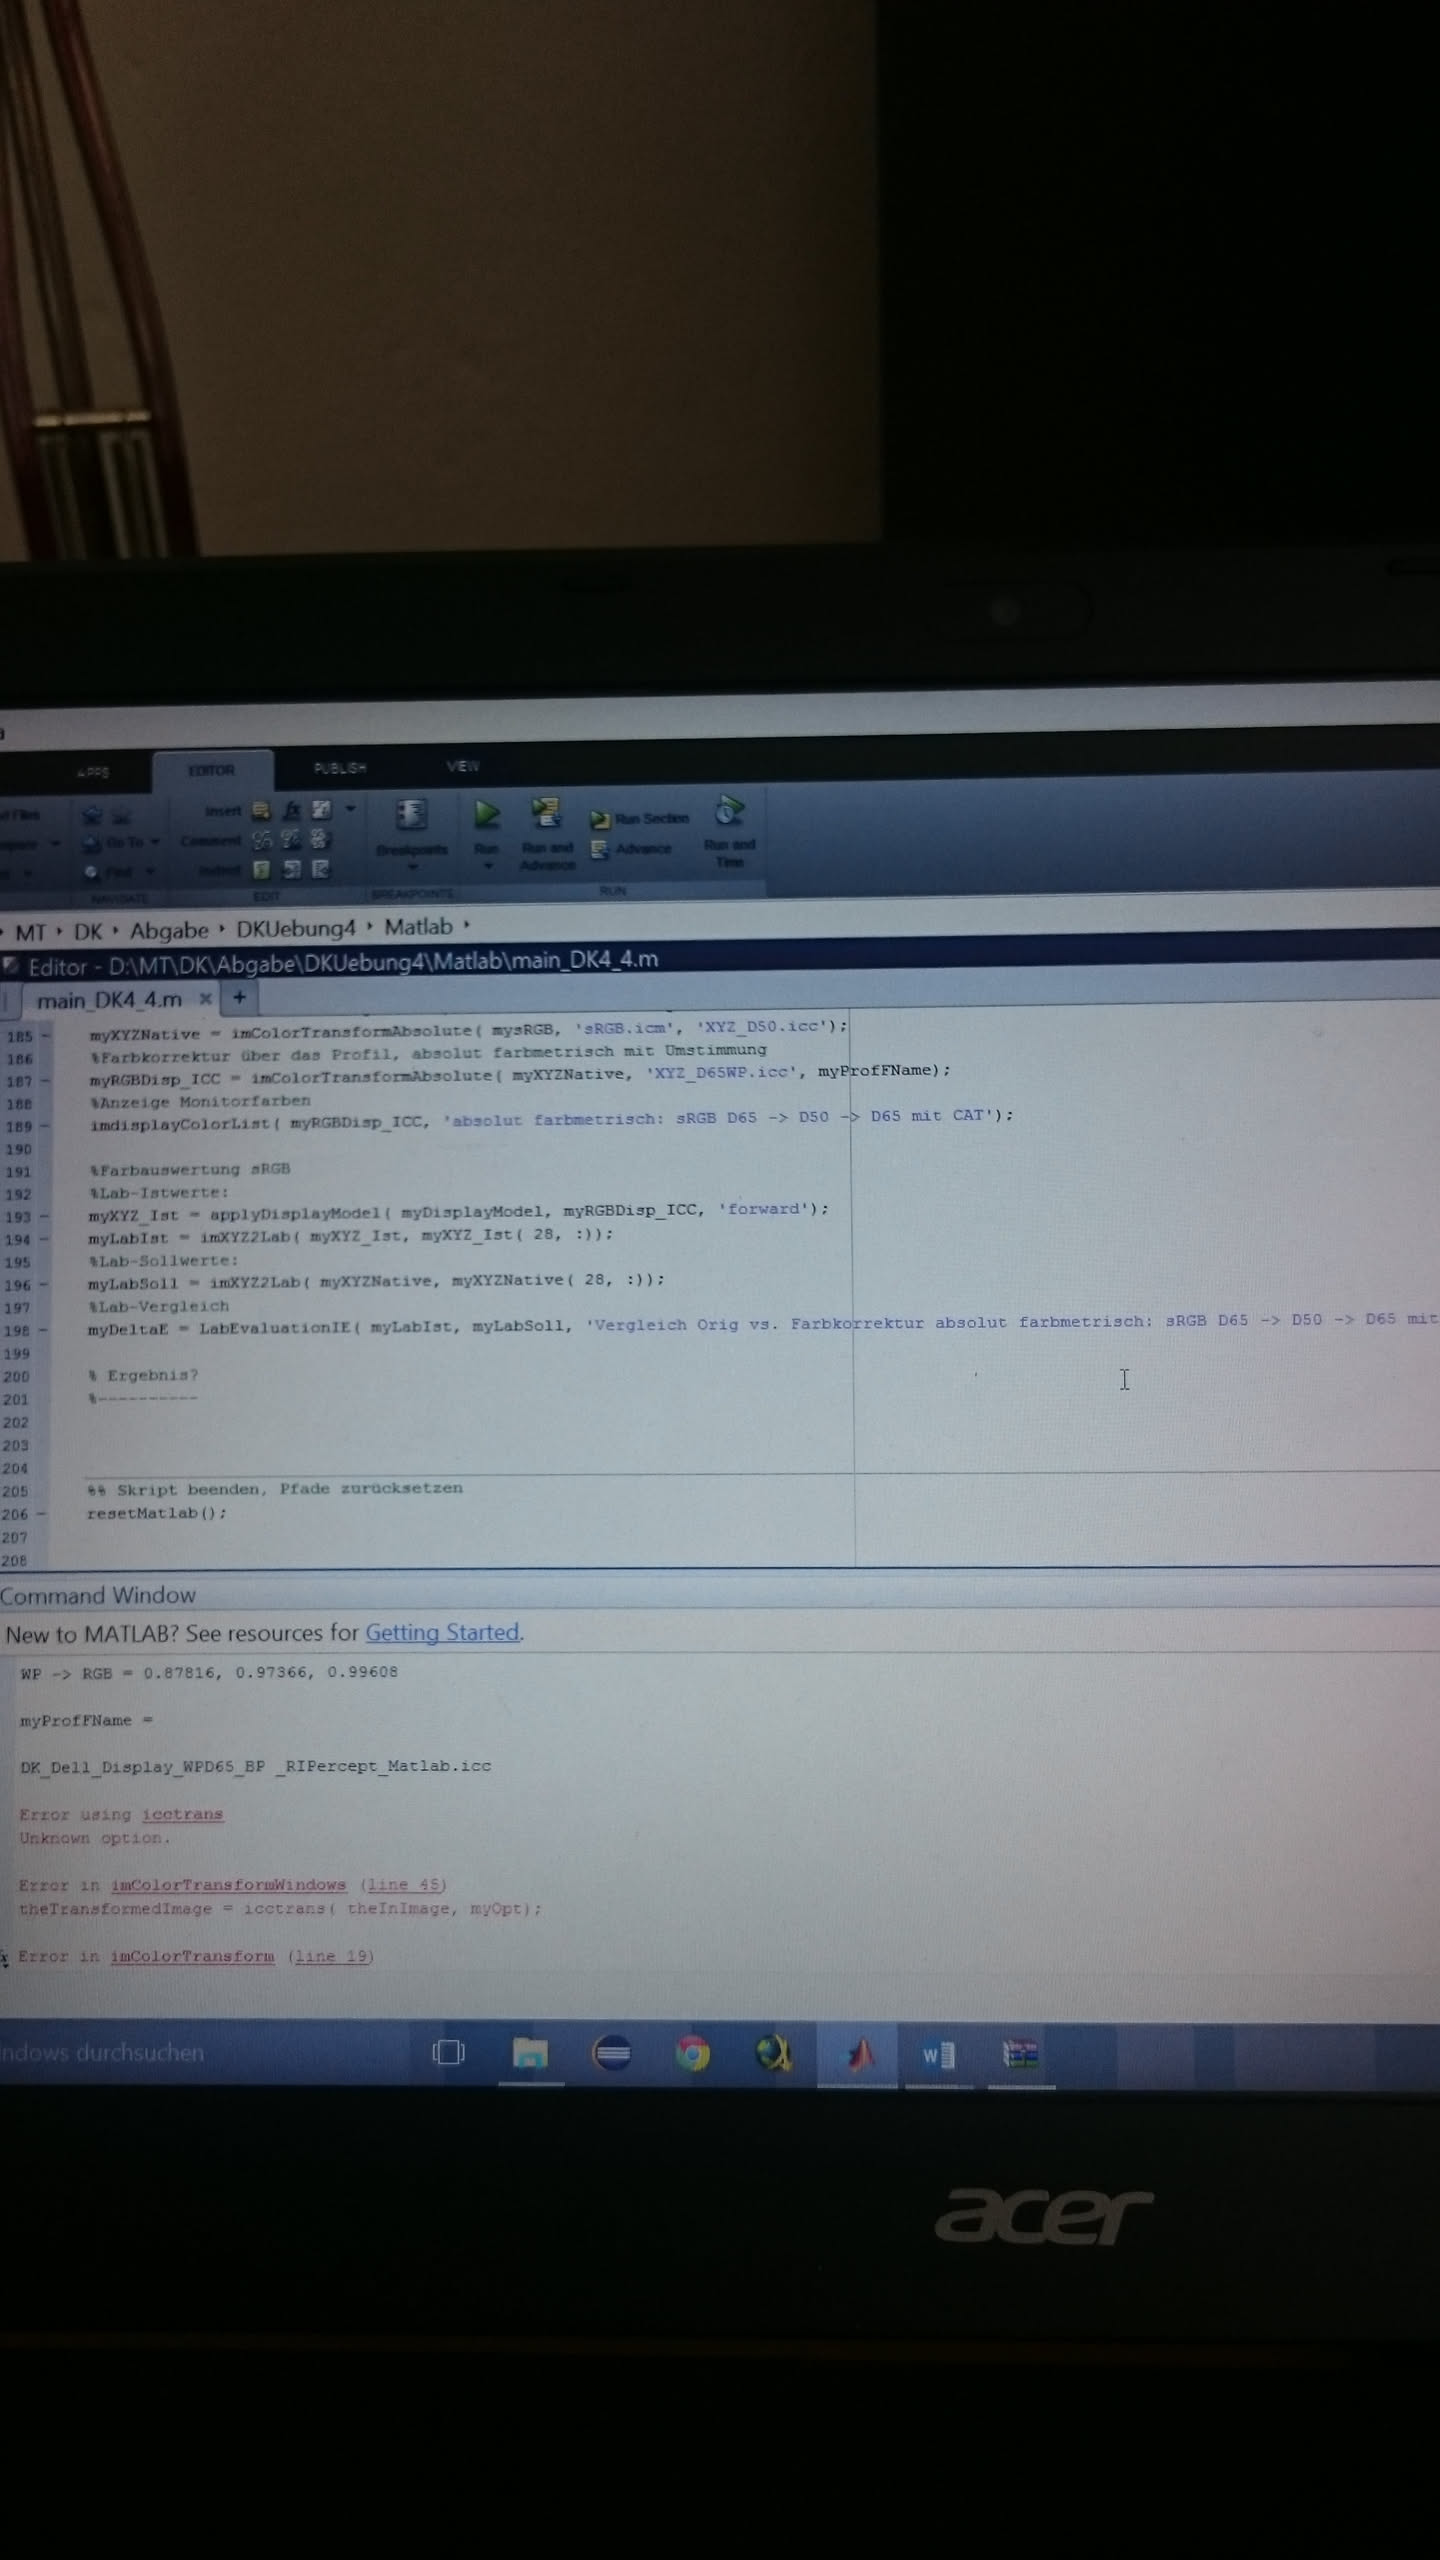Click the insert function fx icon
The image size is (1440, 2560).
pyautogui.click(x=292, y=810)
